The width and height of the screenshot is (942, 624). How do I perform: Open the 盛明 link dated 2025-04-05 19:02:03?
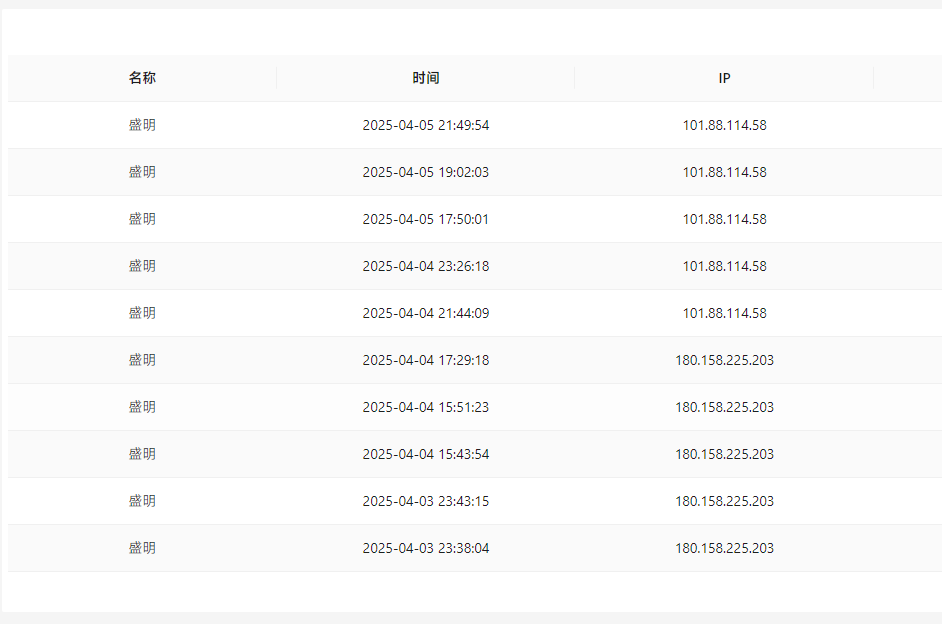[142, 172]
